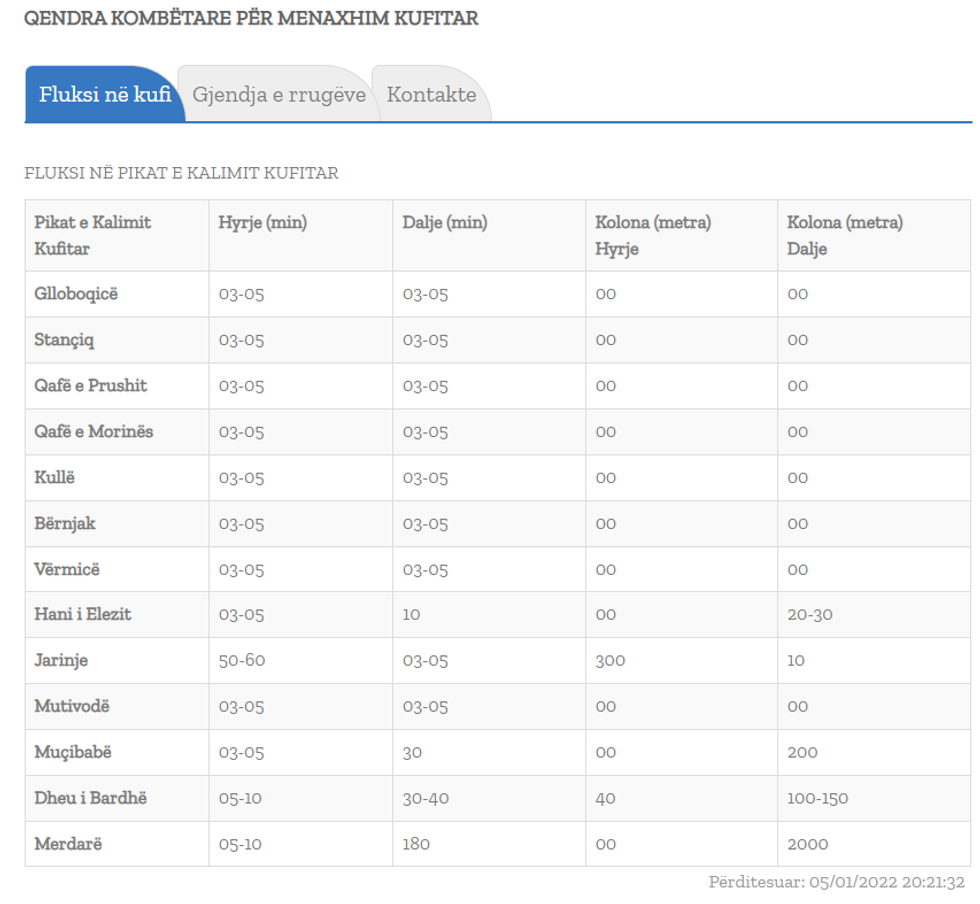Image resolution: width=980 pixels, height=904 pixels.
Task: Select the Stançiq border crossing row
Action: 65,340
